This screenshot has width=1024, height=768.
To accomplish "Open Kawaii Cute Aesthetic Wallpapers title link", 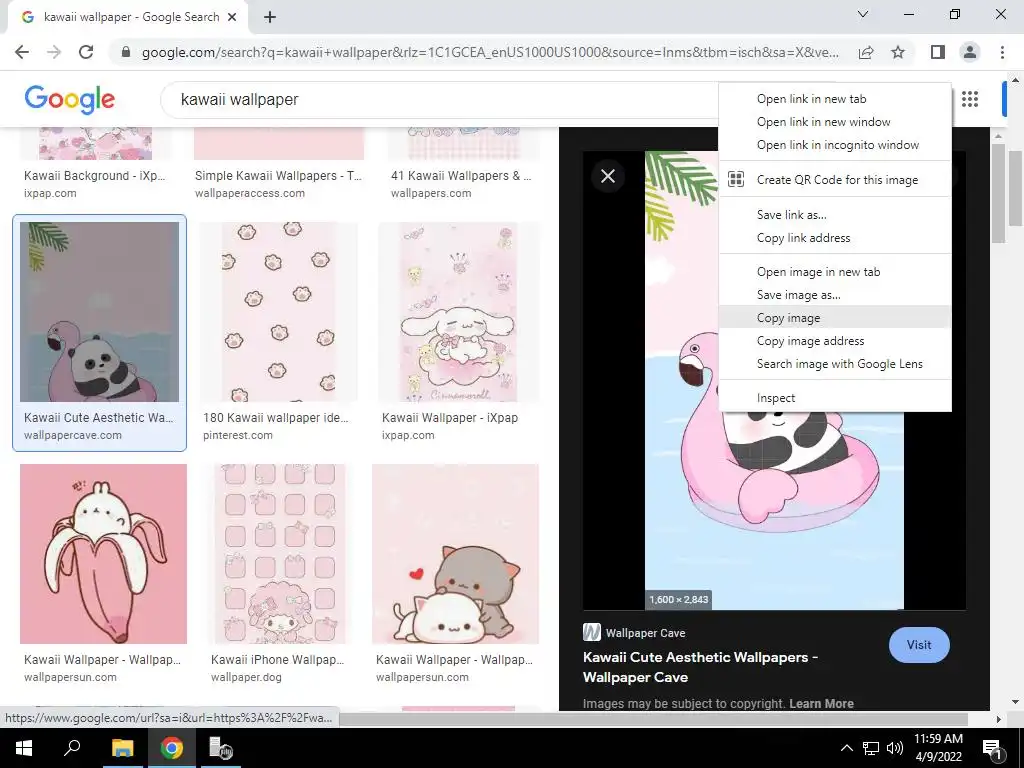I will point(700,667).
